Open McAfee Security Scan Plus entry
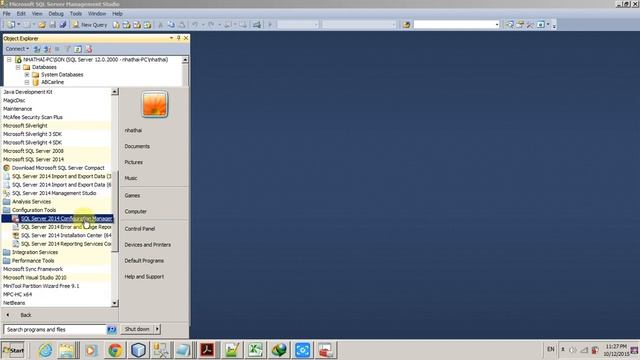 33,118
